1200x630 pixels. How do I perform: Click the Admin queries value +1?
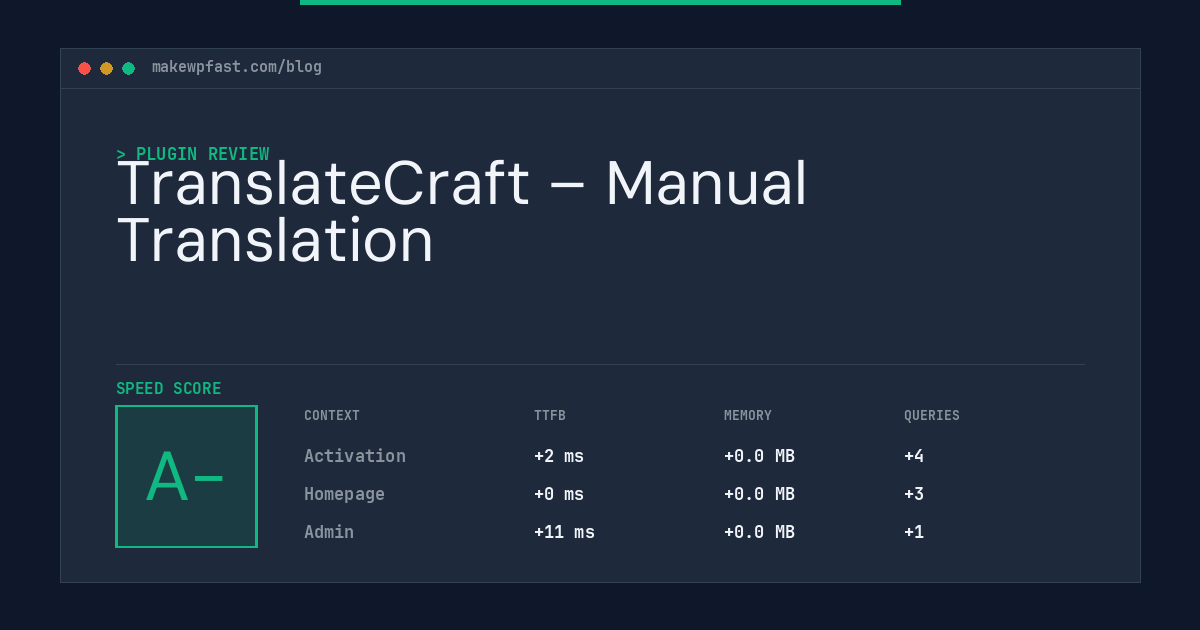(914, 532)
